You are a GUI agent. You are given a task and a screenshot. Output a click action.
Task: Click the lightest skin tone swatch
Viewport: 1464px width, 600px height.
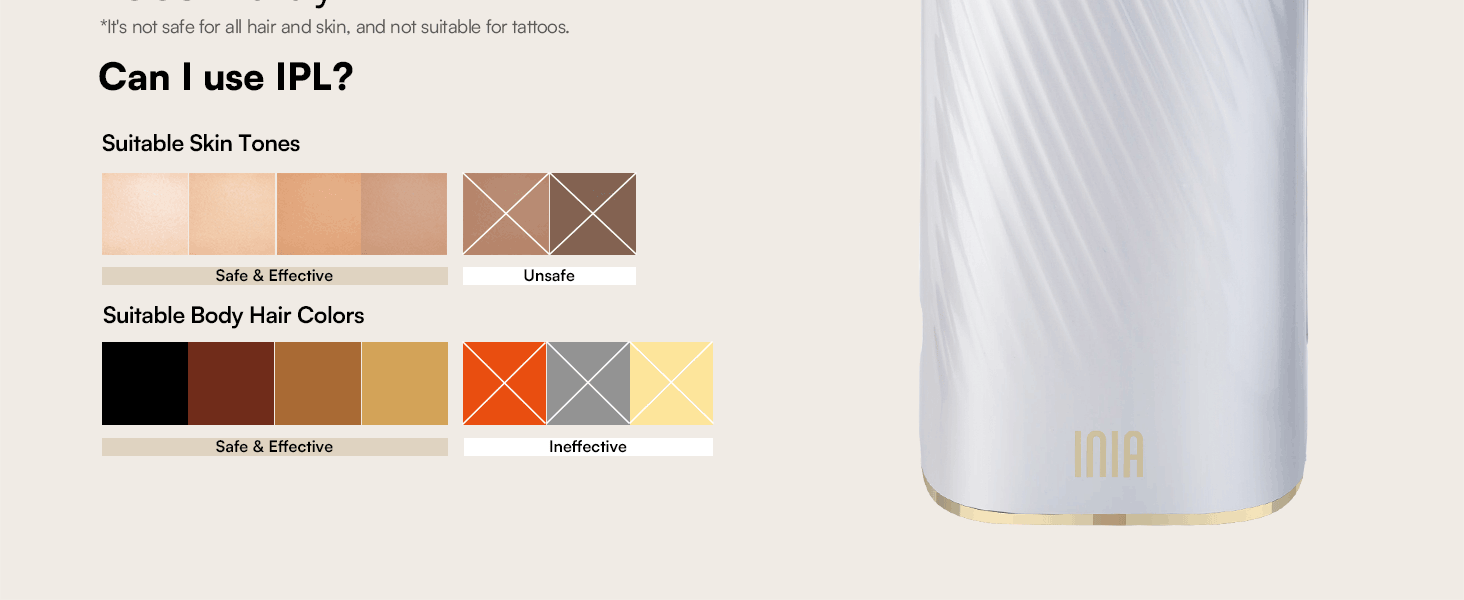click(145, 214)
